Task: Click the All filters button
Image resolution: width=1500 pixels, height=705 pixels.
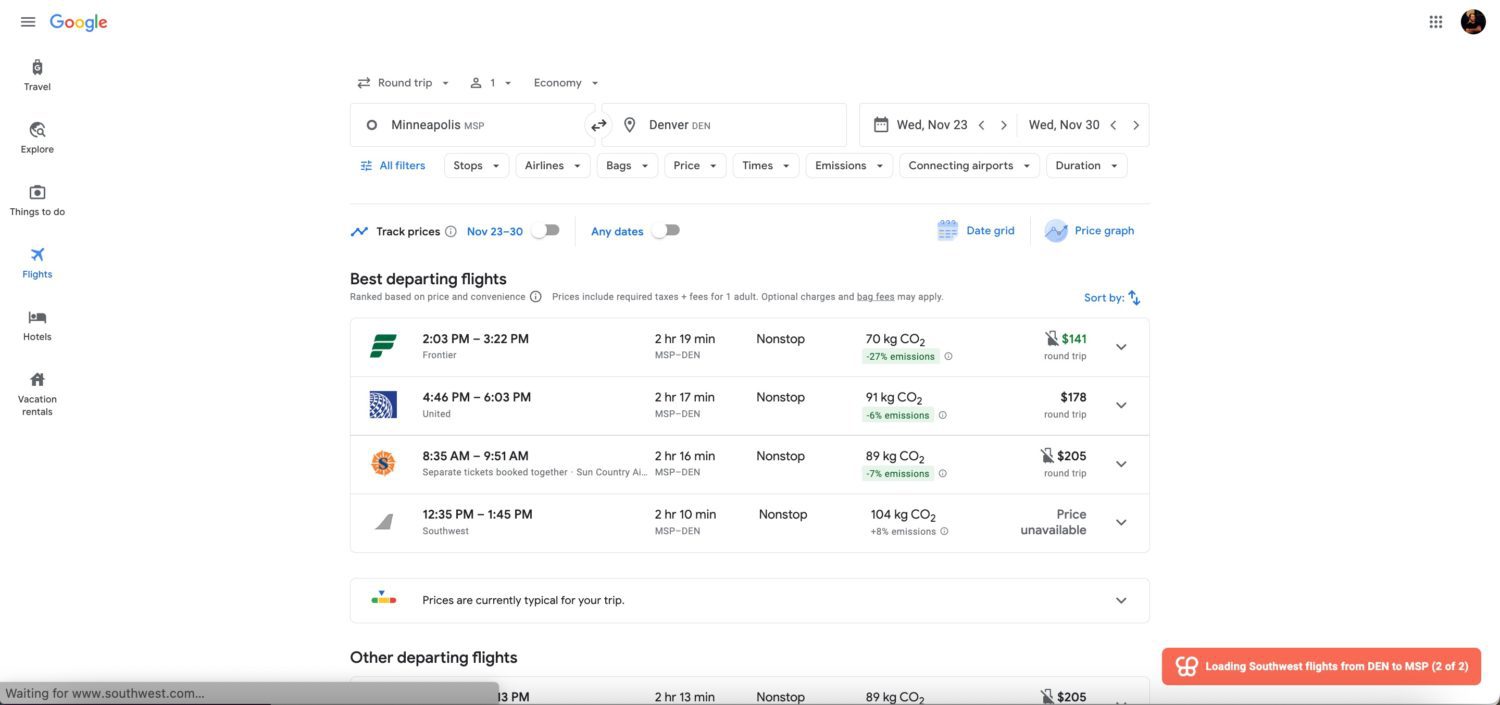Action: [393, 166]
